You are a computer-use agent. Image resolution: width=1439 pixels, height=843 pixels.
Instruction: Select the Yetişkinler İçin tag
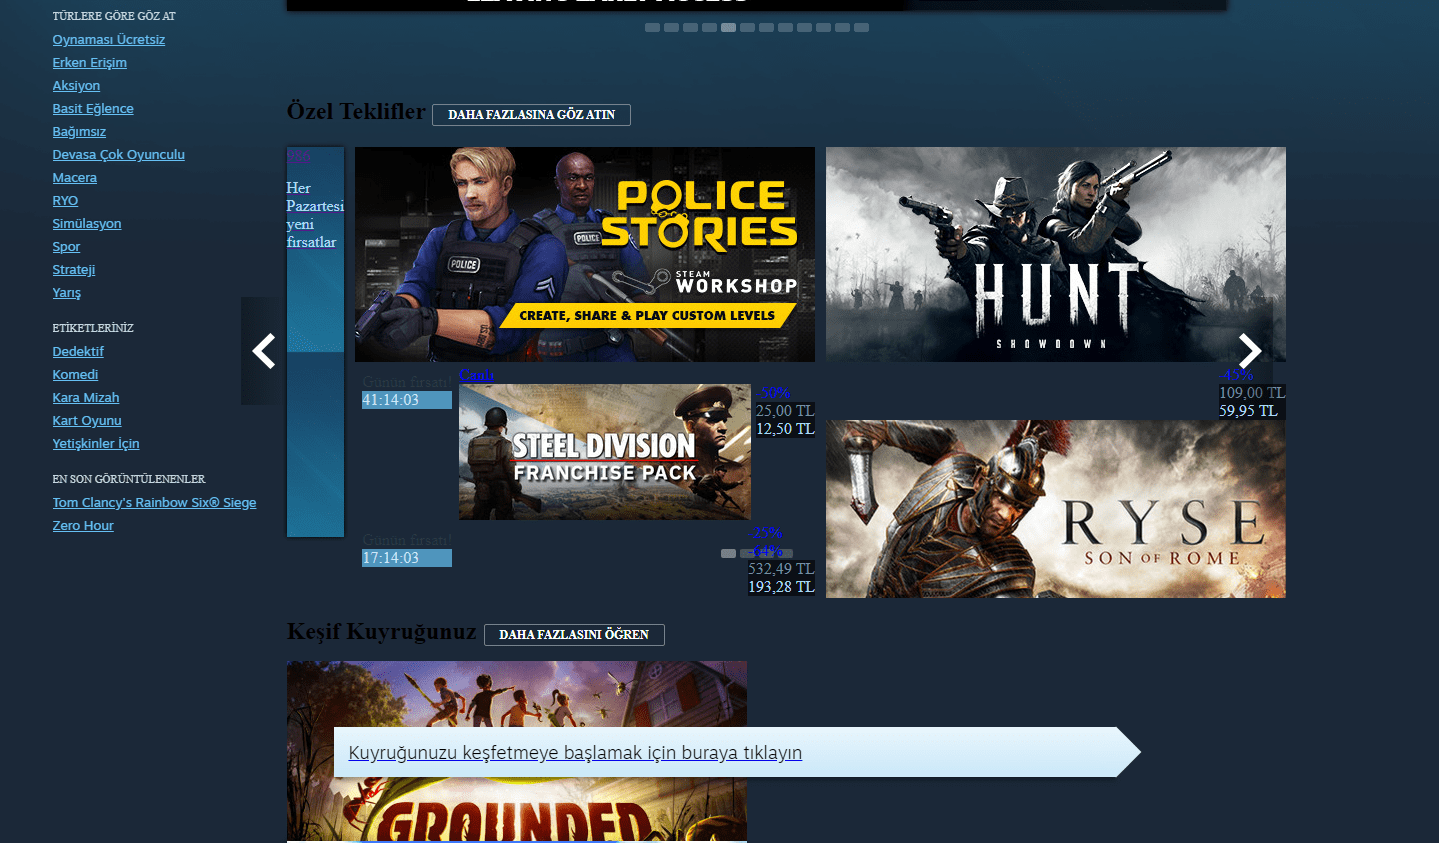96,444
